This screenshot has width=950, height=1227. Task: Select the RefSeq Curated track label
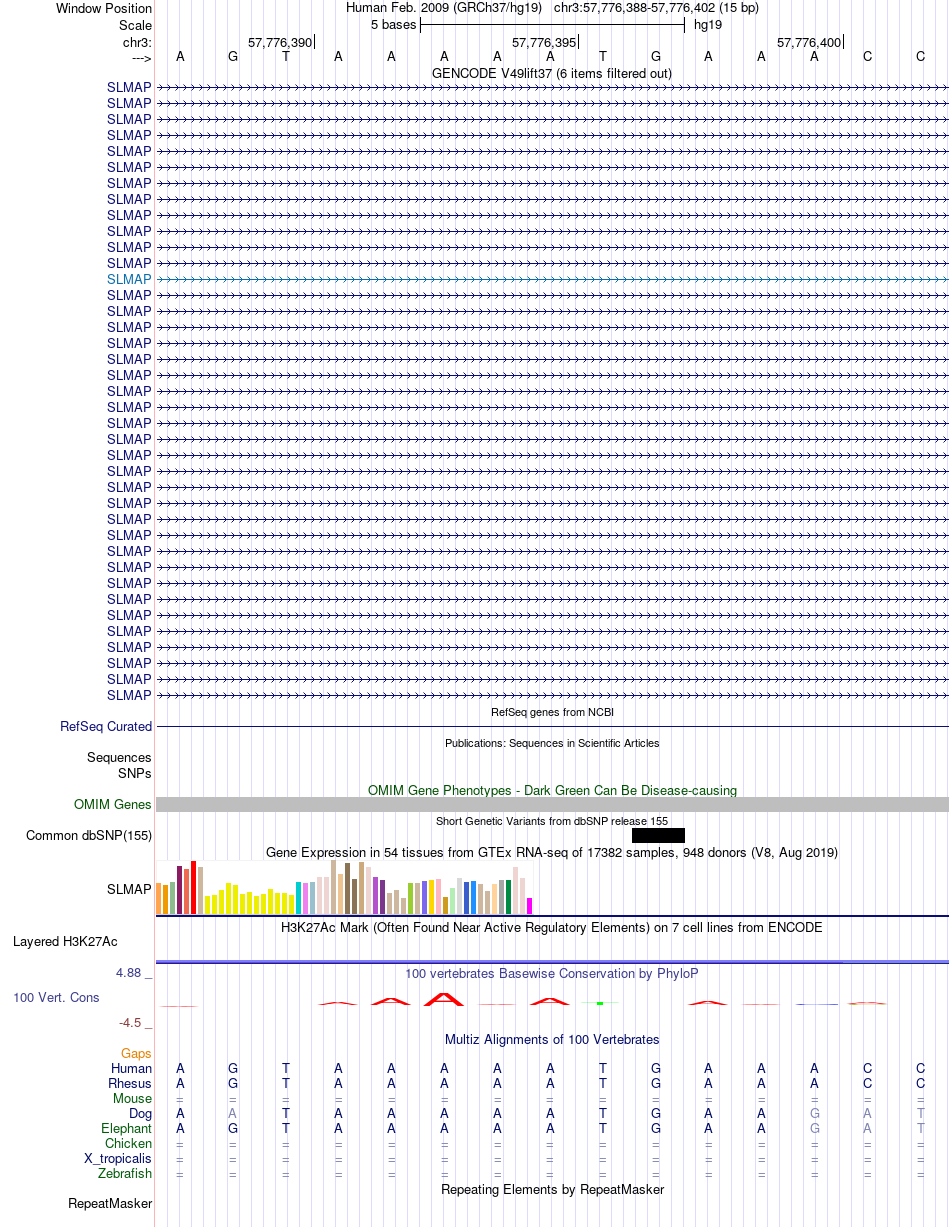point(106,727)
